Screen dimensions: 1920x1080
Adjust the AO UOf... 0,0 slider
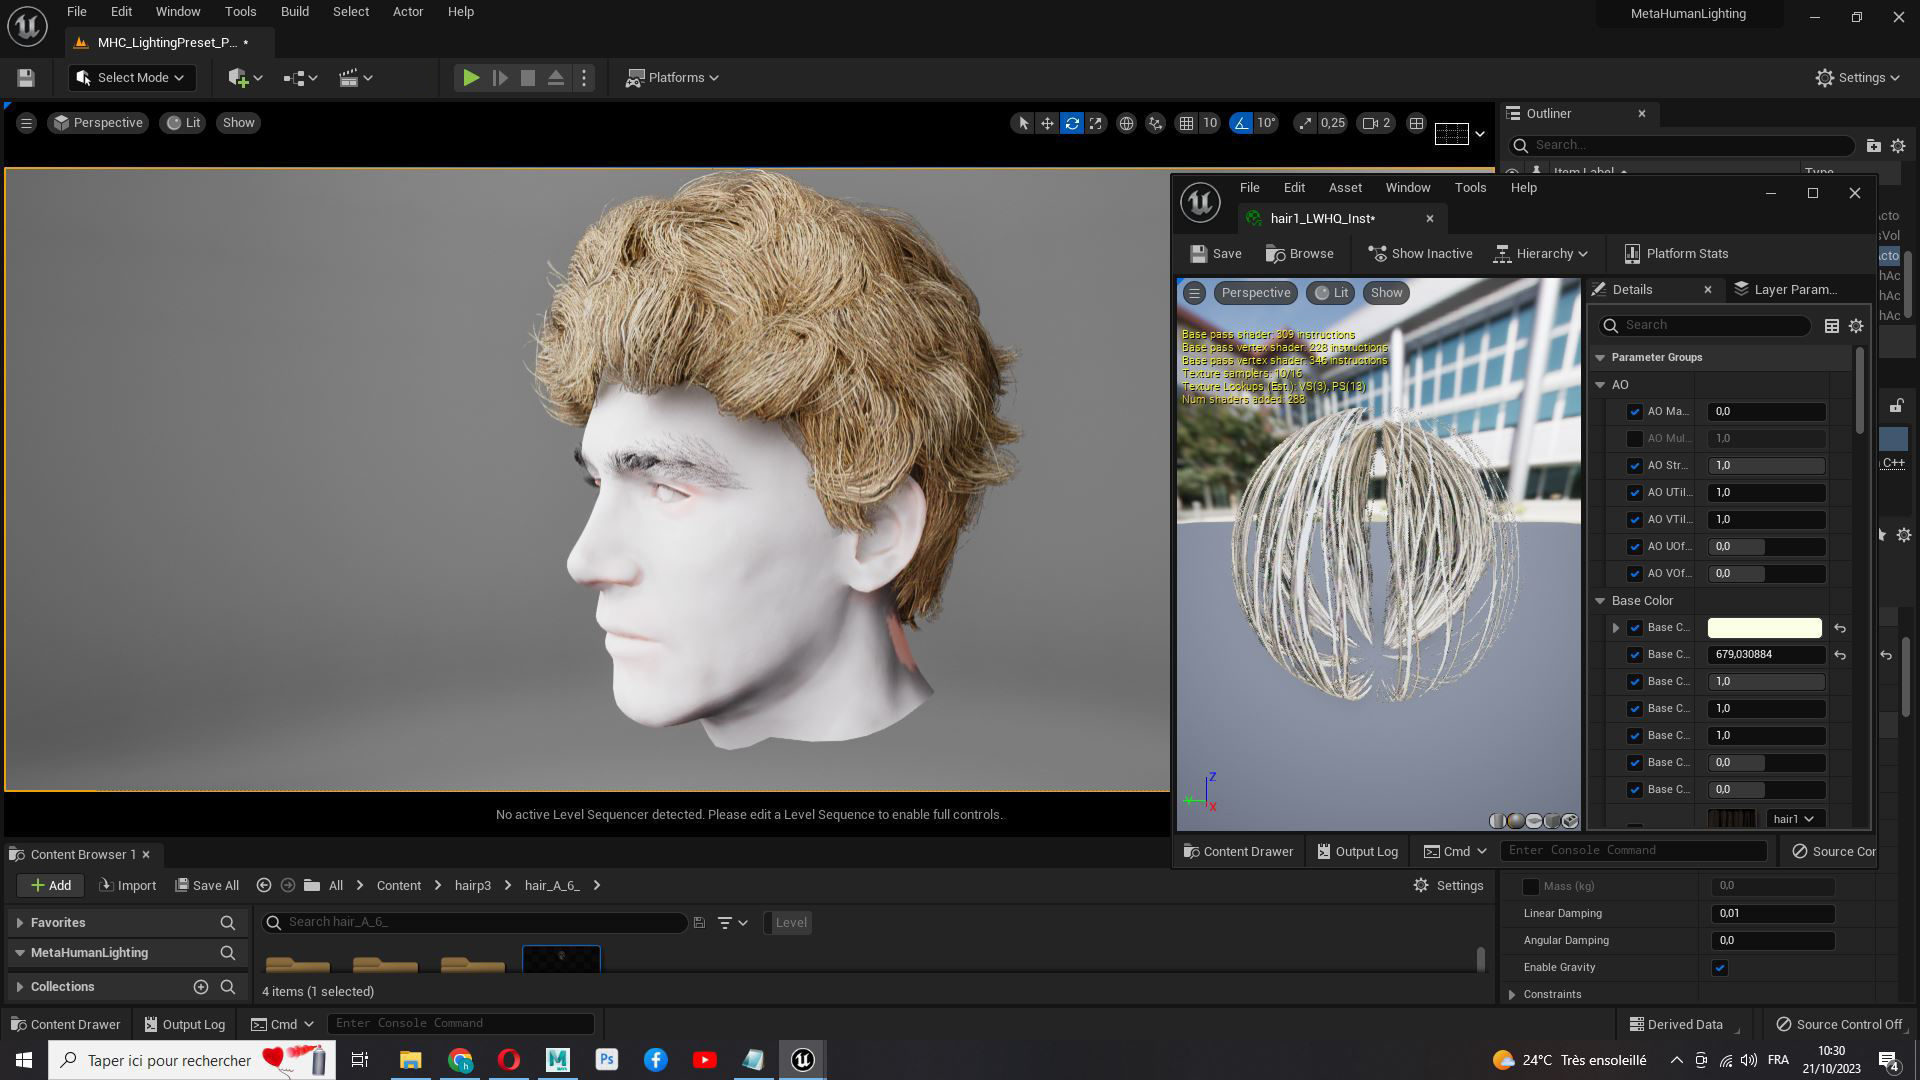tap(1766, 547)
